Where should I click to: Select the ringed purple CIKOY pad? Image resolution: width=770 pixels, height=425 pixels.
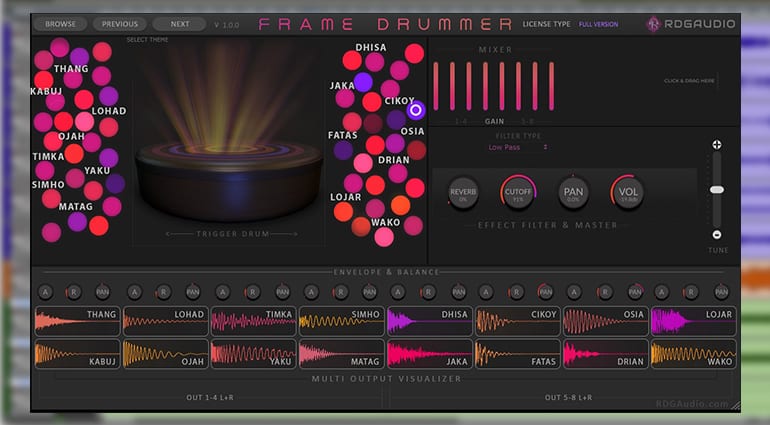coord(415,110)
